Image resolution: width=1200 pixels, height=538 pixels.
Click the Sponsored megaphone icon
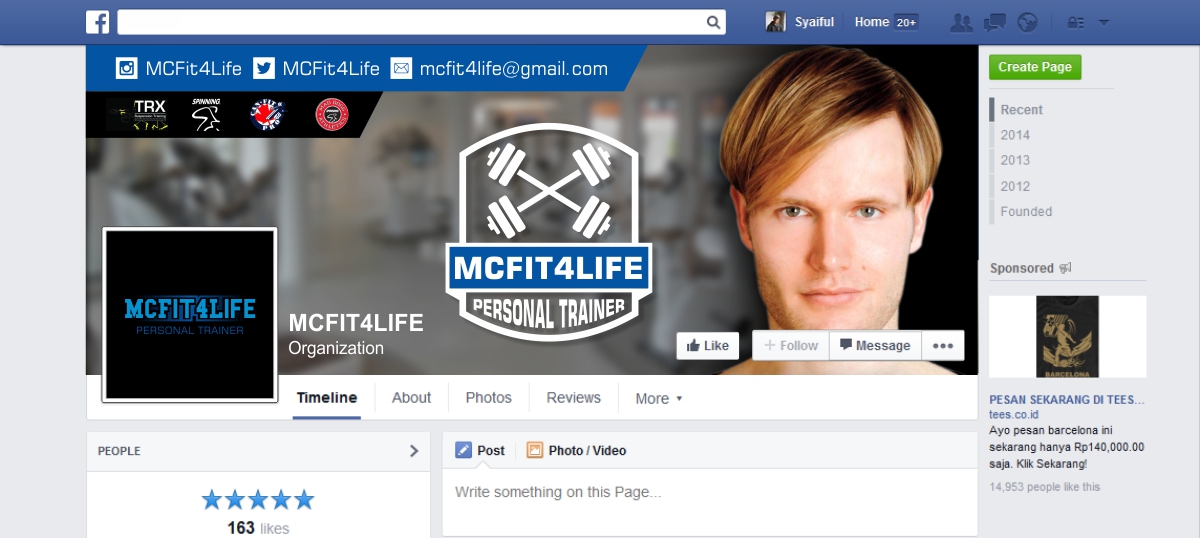(x=1065, y=268)
